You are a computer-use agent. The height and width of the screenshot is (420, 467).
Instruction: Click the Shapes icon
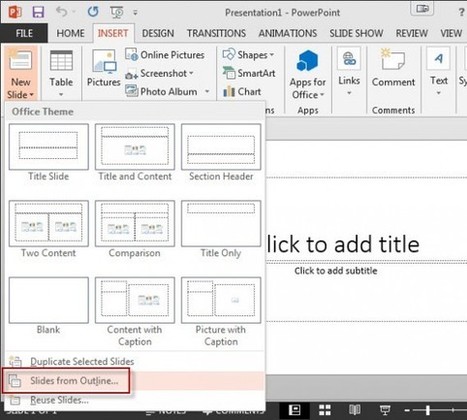[x=229, y=54]
